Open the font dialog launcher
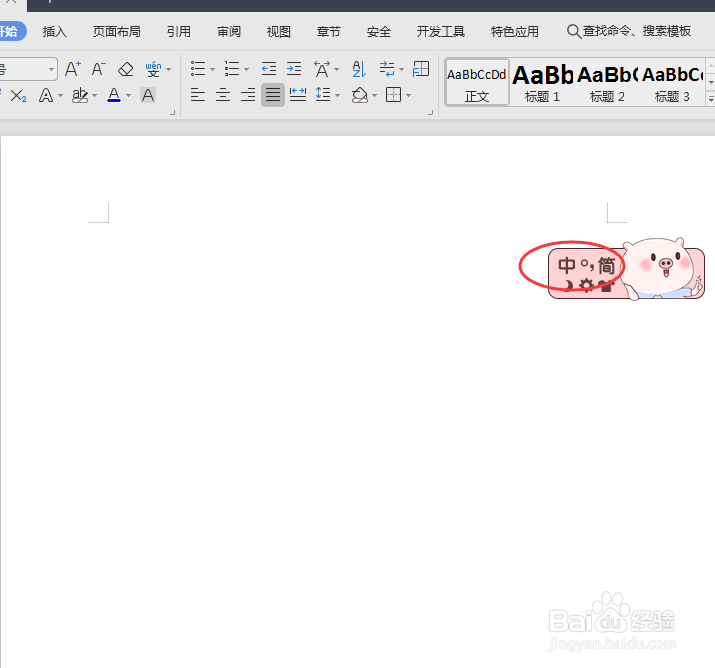 coord(172,112)
